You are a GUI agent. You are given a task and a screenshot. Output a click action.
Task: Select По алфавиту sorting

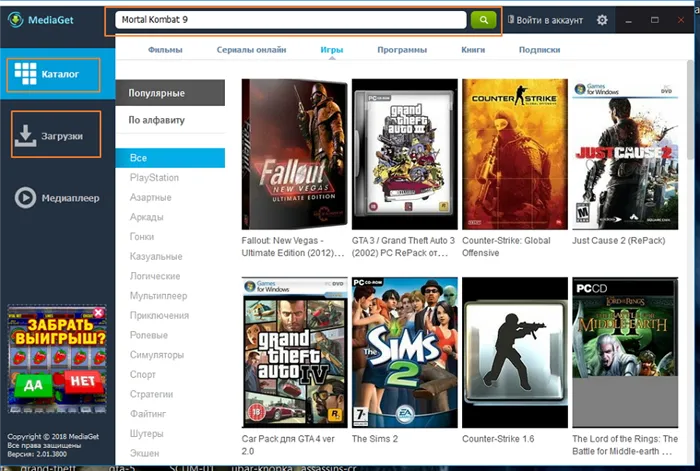click(170, 120)
